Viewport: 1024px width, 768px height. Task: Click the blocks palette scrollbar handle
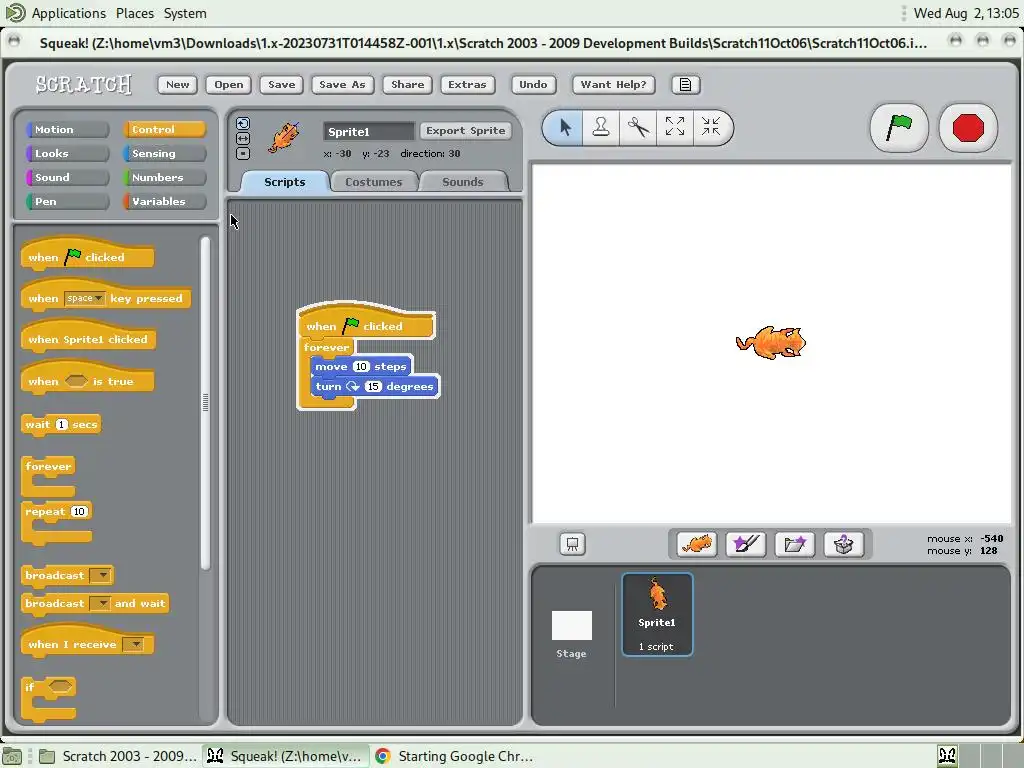point(205,403)
